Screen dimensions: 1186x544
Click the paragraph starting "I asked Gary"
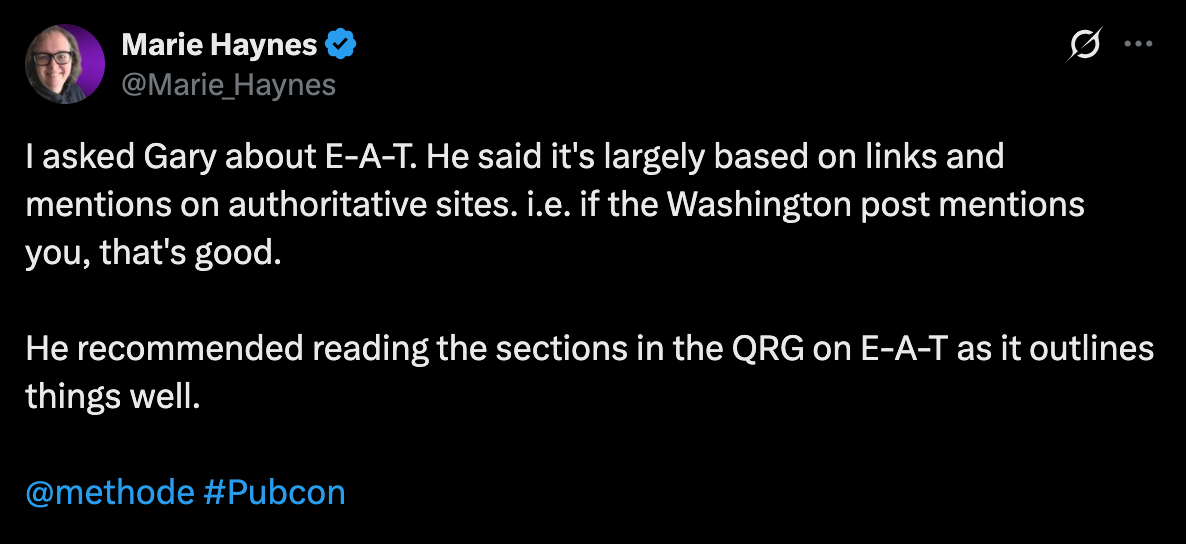click(554, 206)
